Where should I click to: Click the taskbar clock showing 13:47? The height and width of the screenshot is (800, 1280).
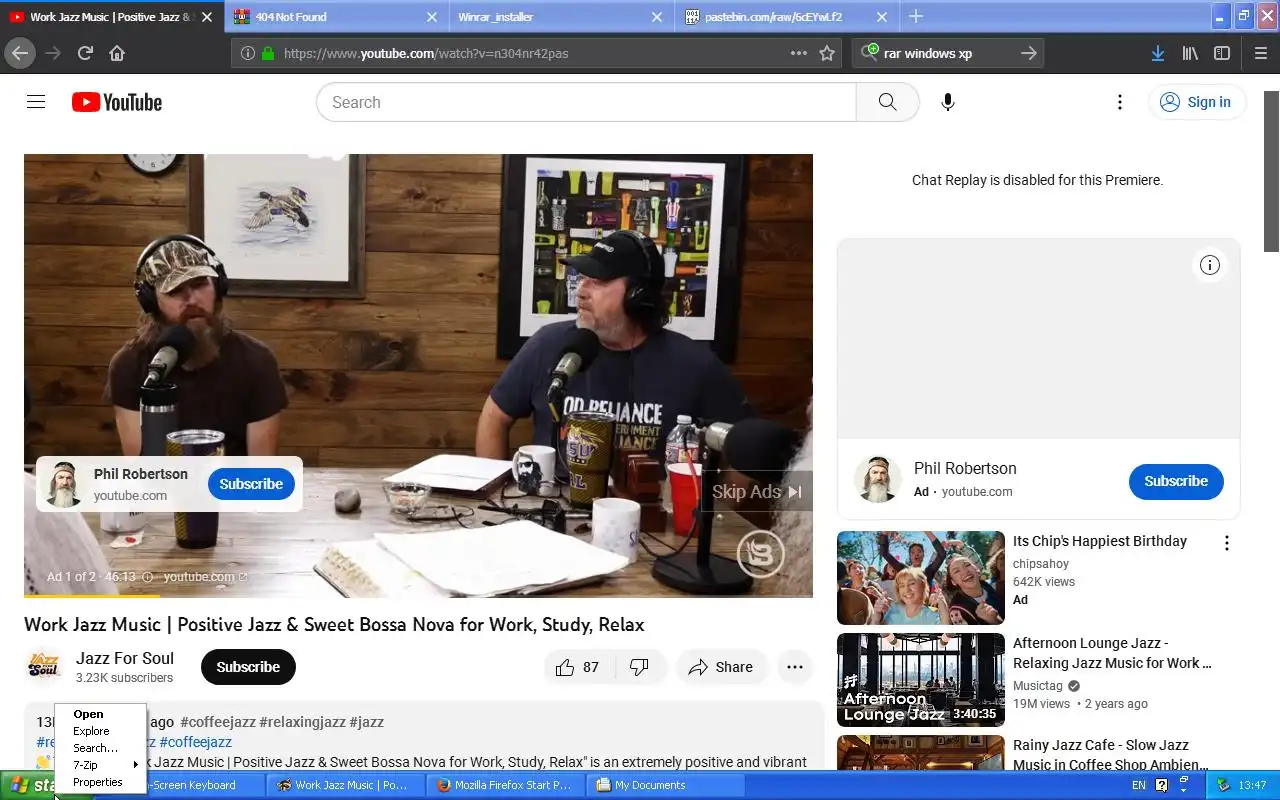coord(1252,785)
